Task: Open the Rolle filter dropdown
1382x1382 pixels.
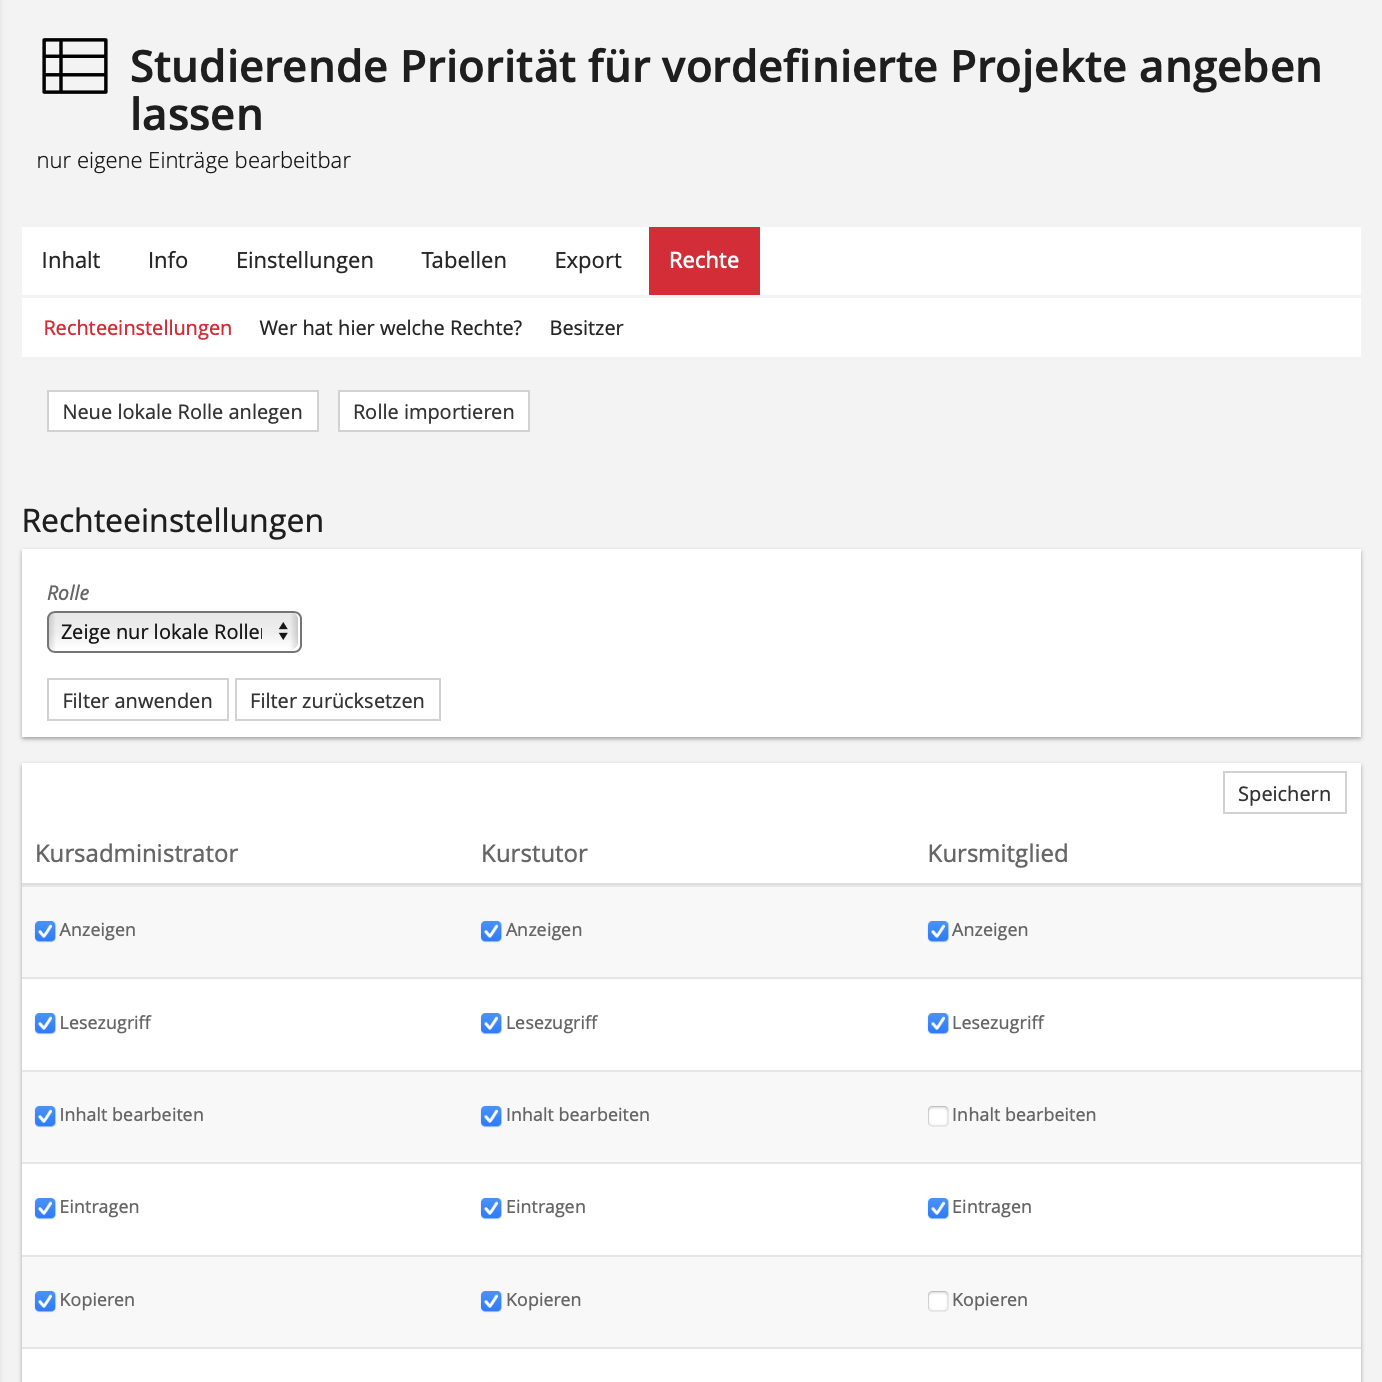Action: tap(174, 632)
